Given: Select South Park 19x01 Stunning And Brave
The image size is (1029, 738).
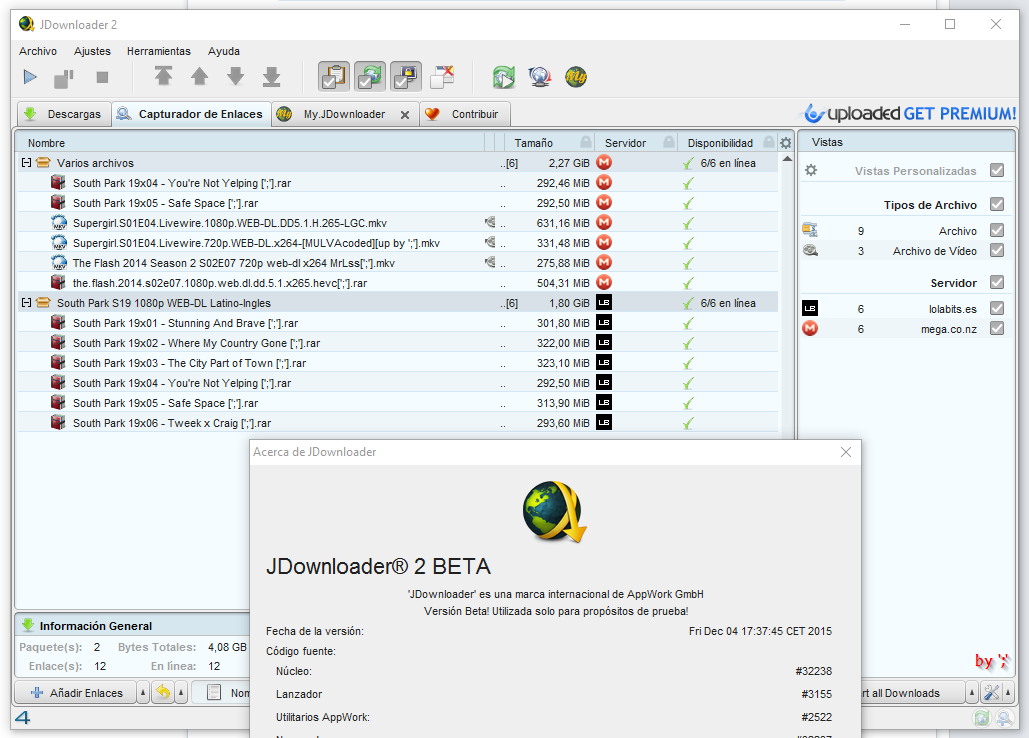Looking at the screenshot, I should [398, 323].
